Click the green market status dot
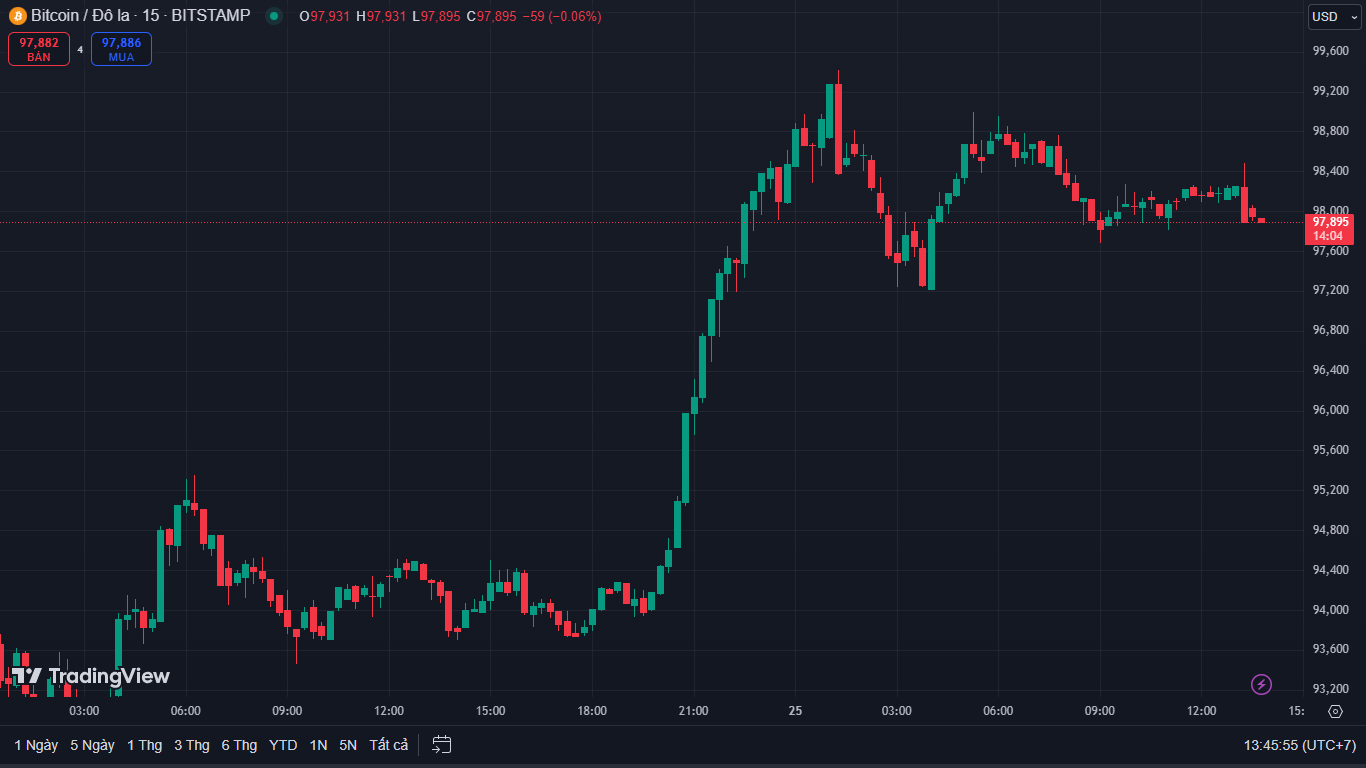 273,16
